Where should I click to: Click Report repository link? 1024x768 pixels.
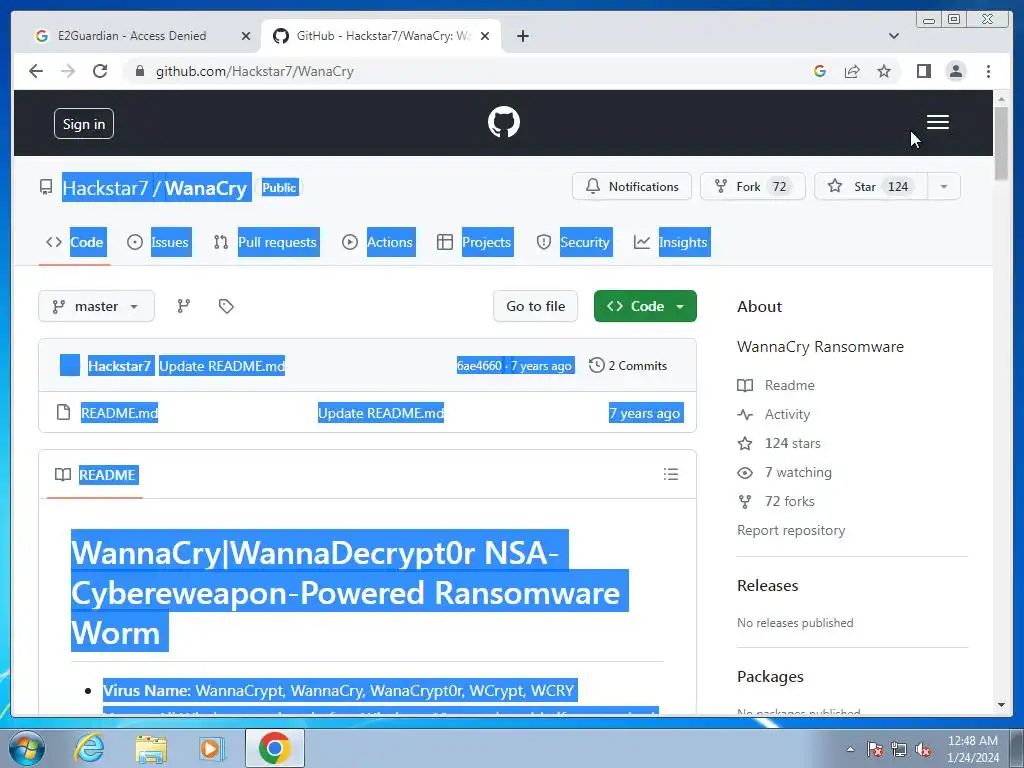tap(791, 530)
